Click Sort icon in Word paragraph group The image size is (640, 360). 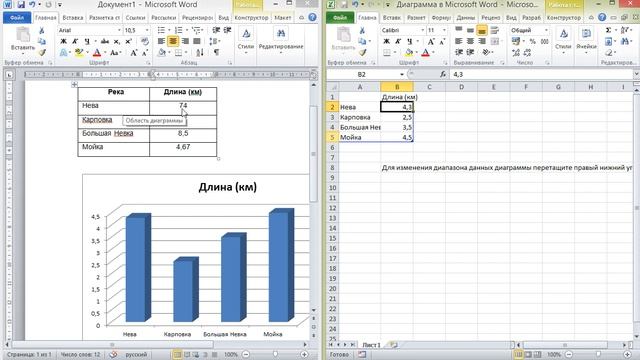(x=200, y=52)
